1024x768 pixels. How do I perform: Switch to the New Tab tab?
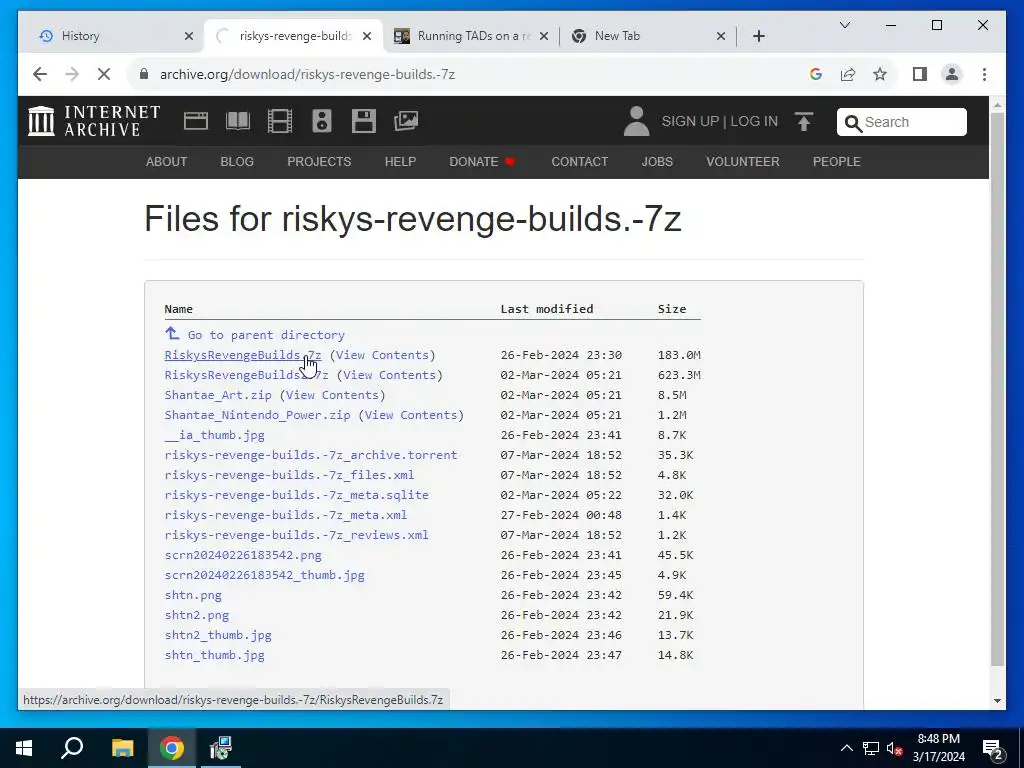647,36
